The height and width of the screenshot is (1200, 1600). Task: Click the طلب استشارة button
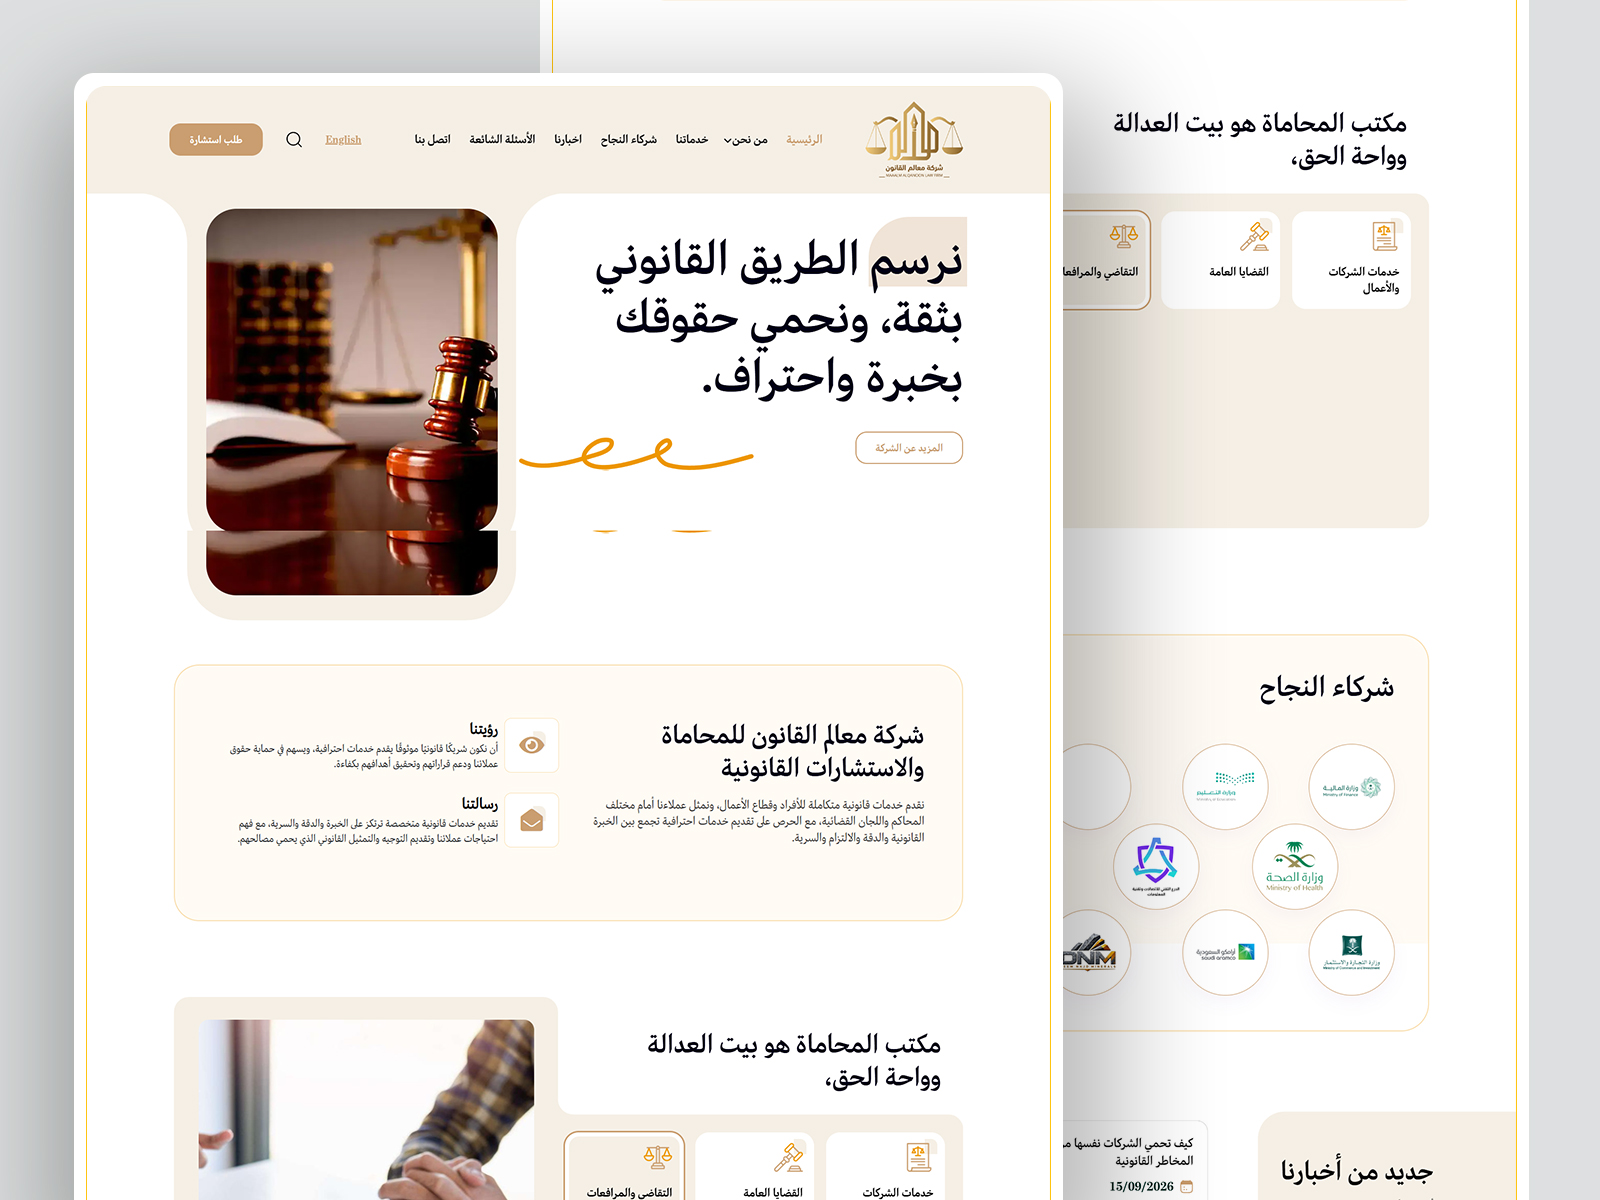point(216,140)
